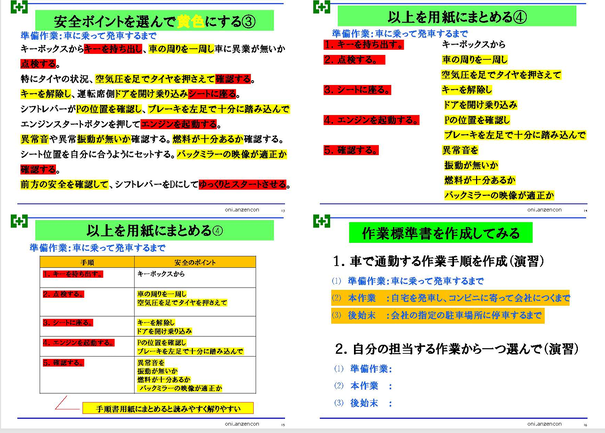Click 異常音を in the list slide without table
Viewport: 605px width, 433px height.
click(460, 150)
